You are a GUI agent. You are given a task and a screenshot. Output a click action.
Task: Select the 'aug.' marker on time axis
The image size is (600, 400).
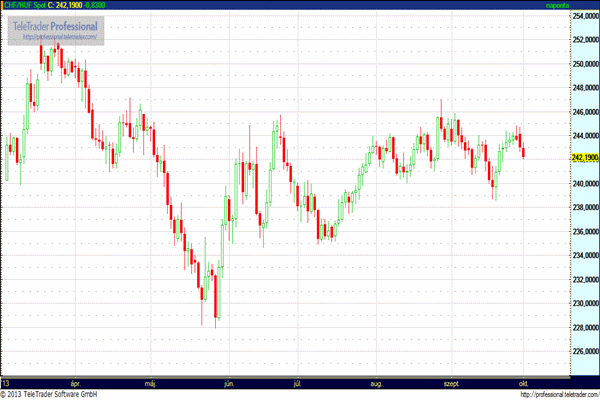click(376, 382)
